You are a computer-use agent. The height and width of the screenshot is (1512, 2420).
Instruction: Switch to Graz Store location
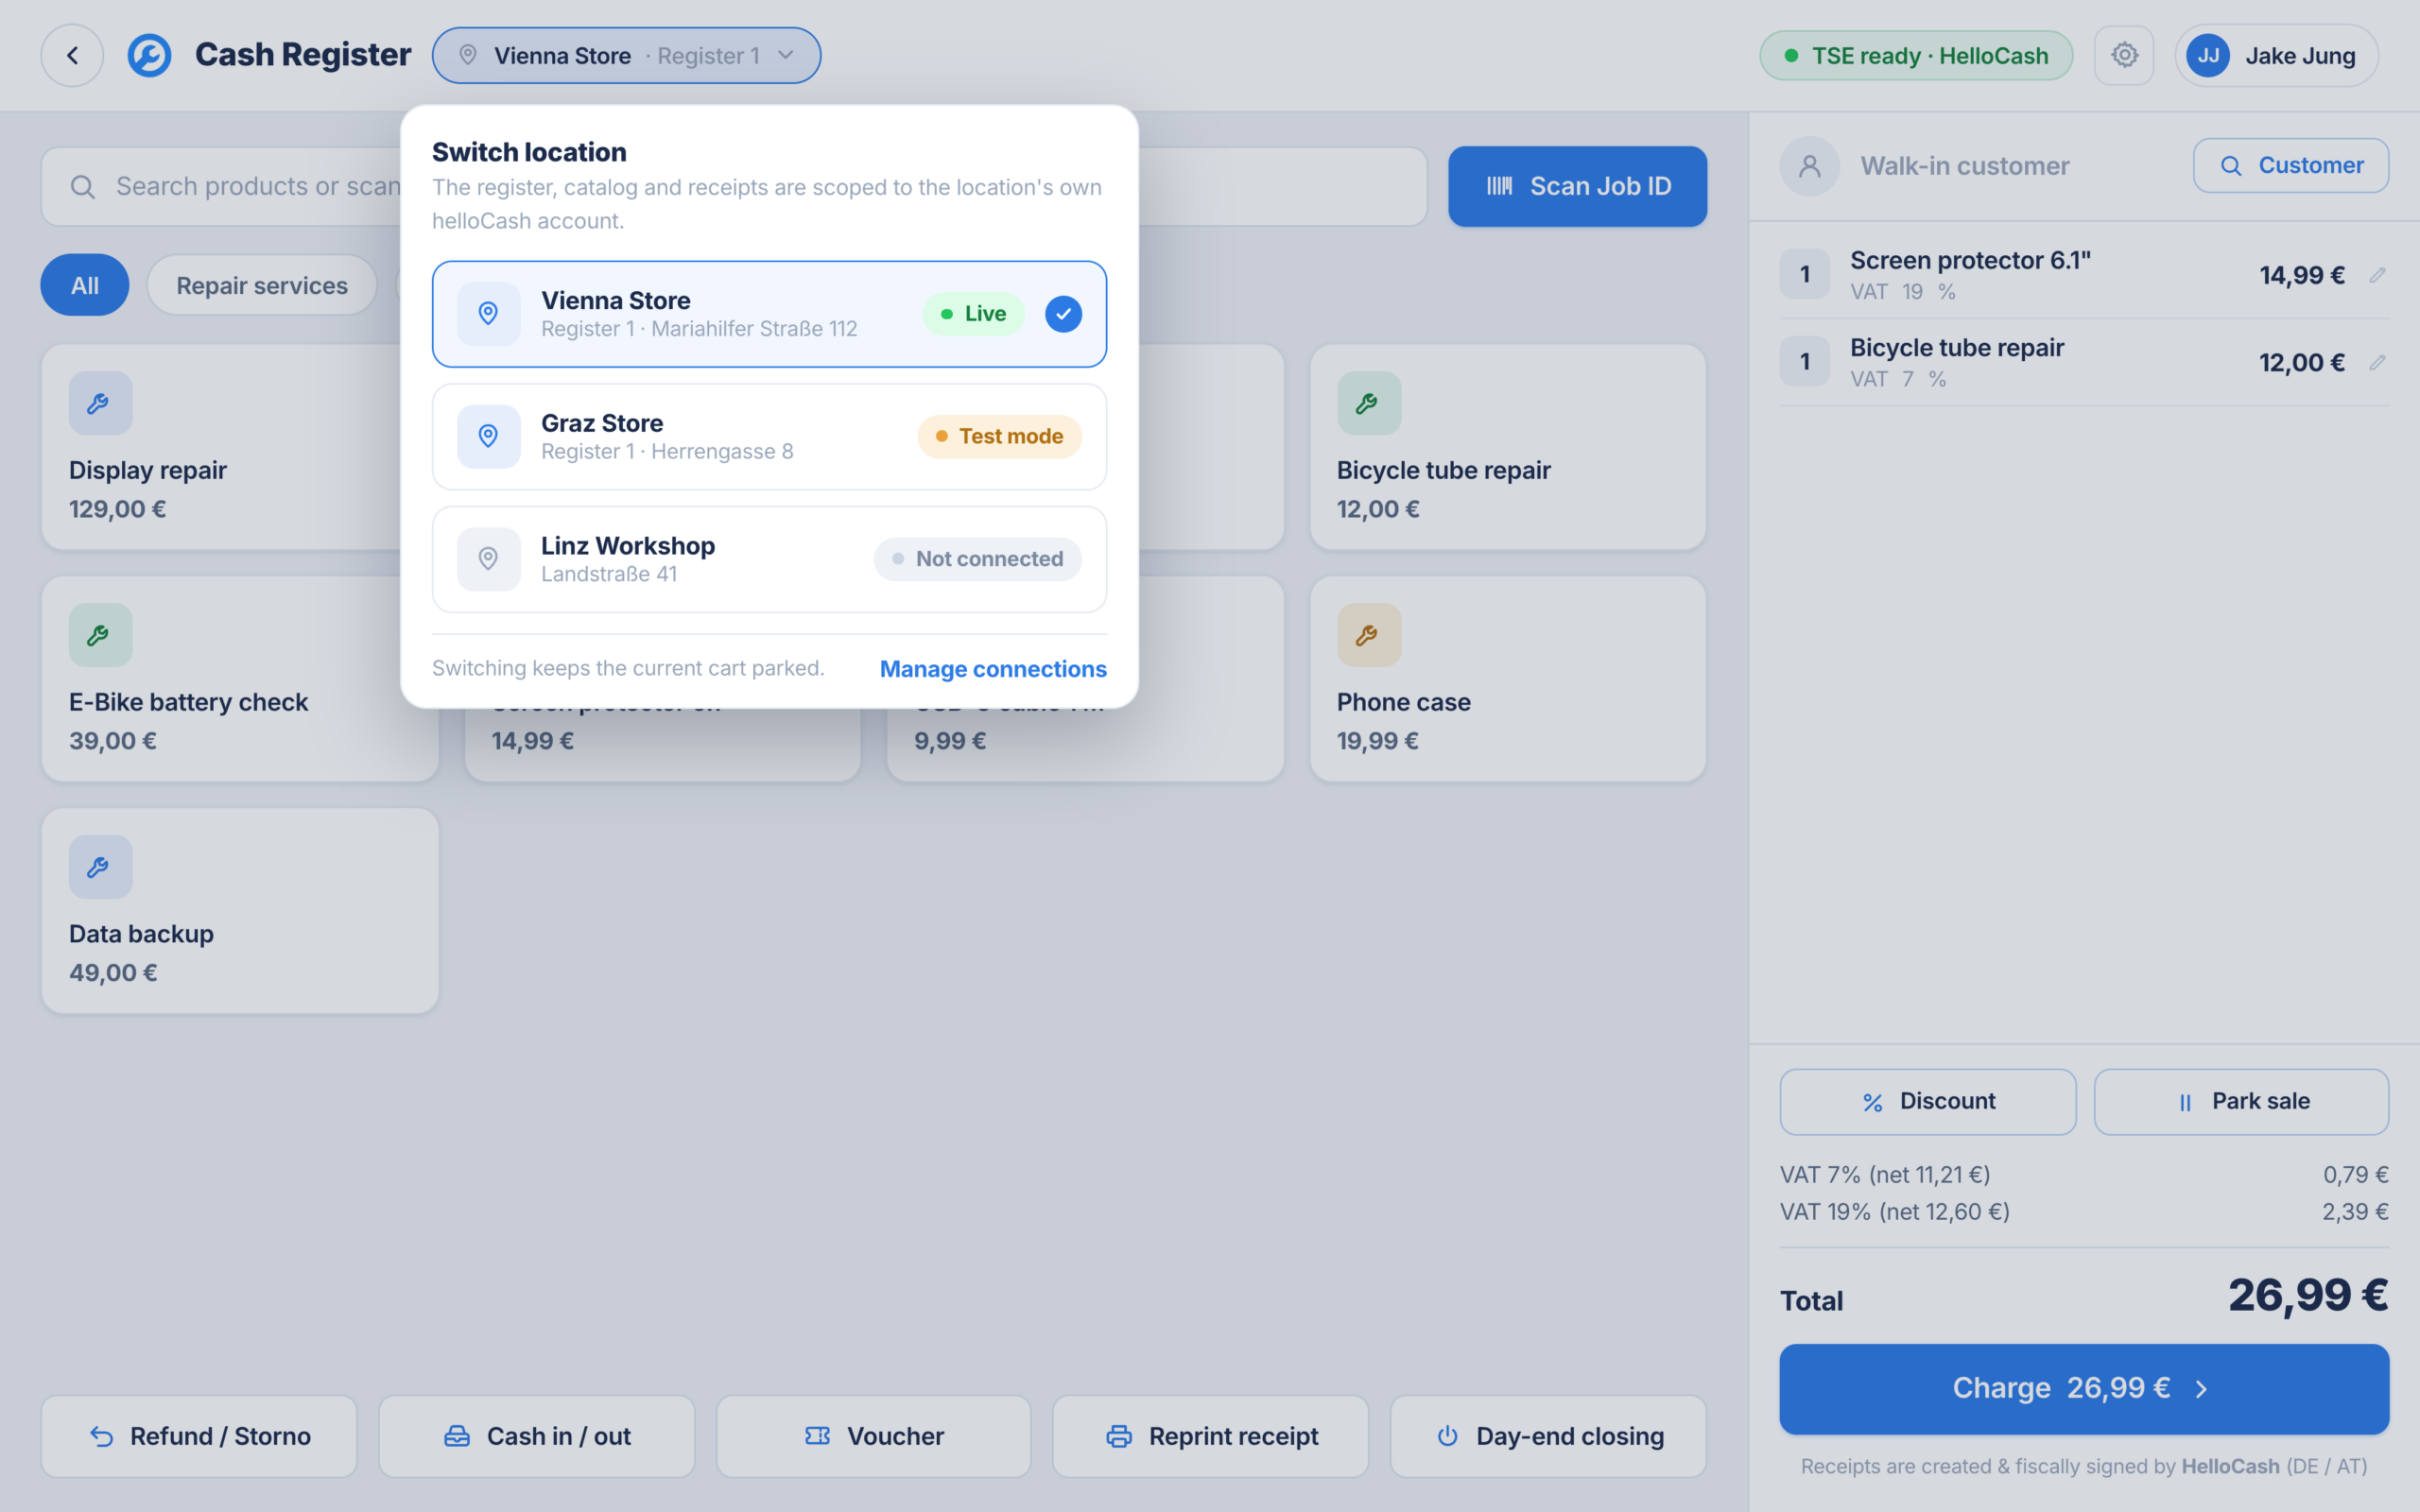(x=769, y=437)
